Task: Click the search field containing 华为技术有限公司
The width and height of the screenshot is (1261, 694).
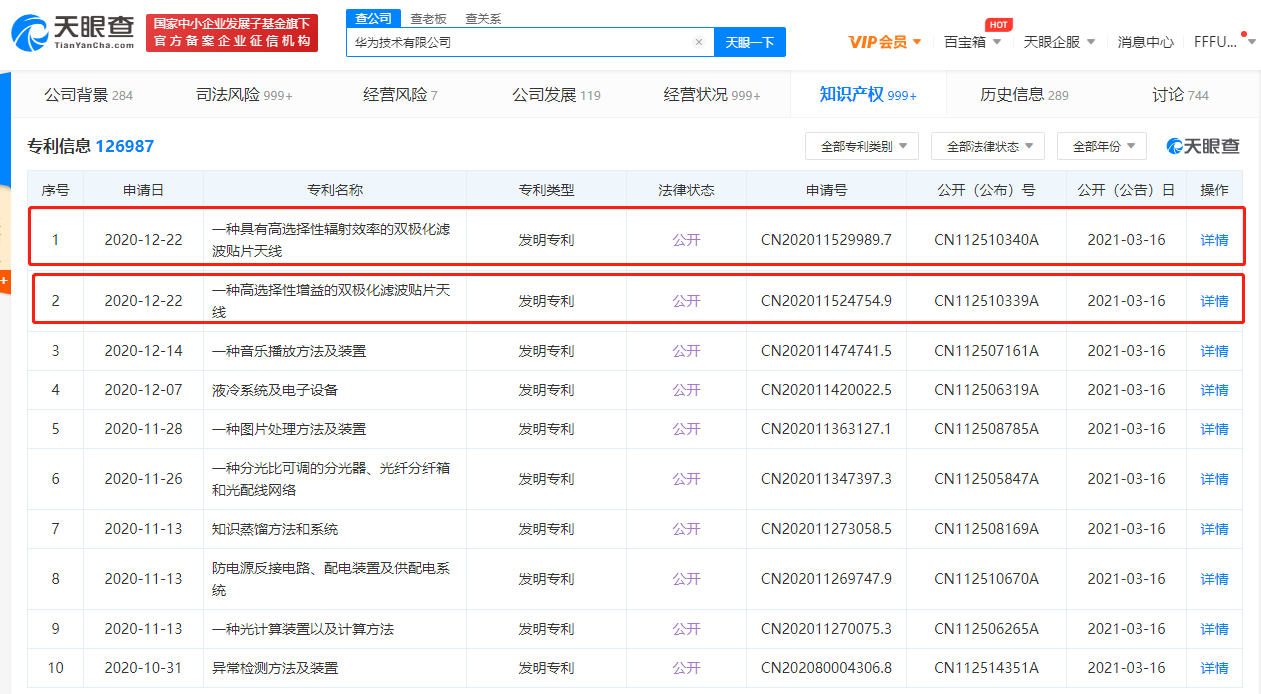Action: click(530, 42)
